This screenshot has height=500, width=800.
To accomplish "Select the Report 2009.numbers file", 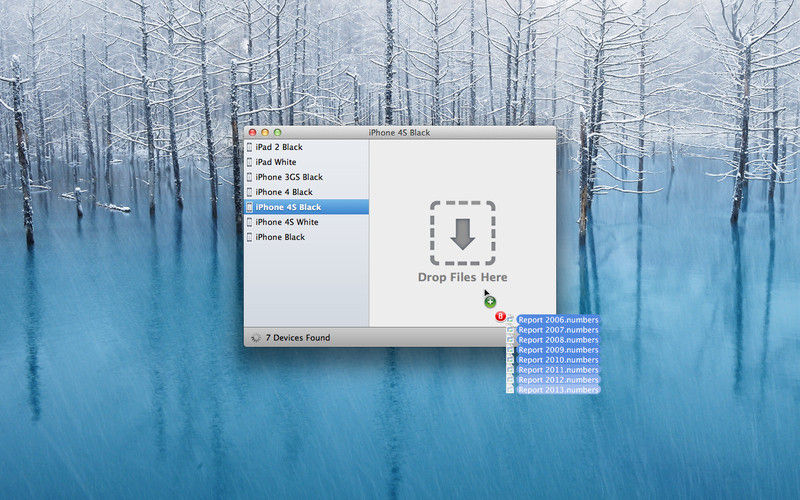I will [x=558, y=350].
